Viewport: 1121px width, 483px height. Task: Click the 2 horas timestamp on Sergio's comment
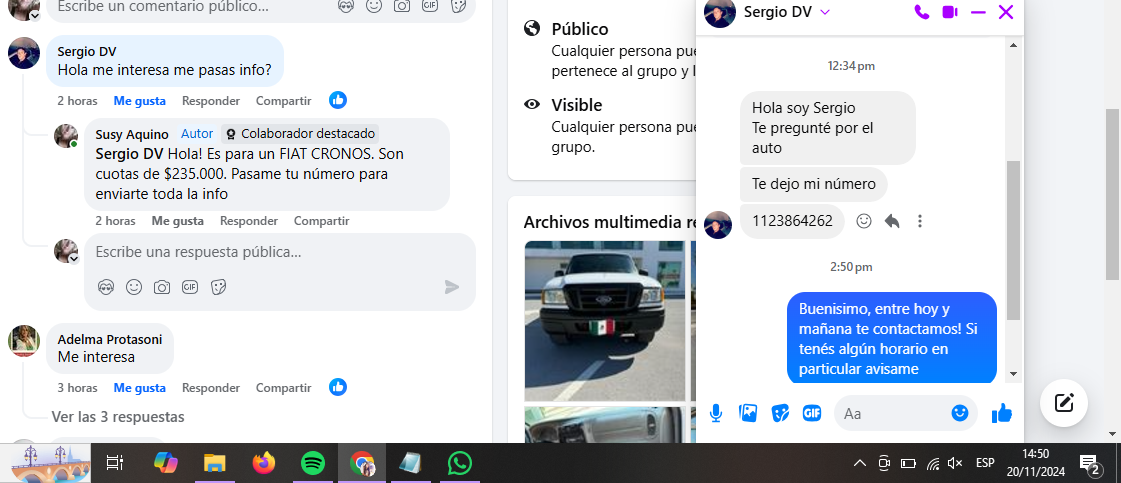[77, 101]
